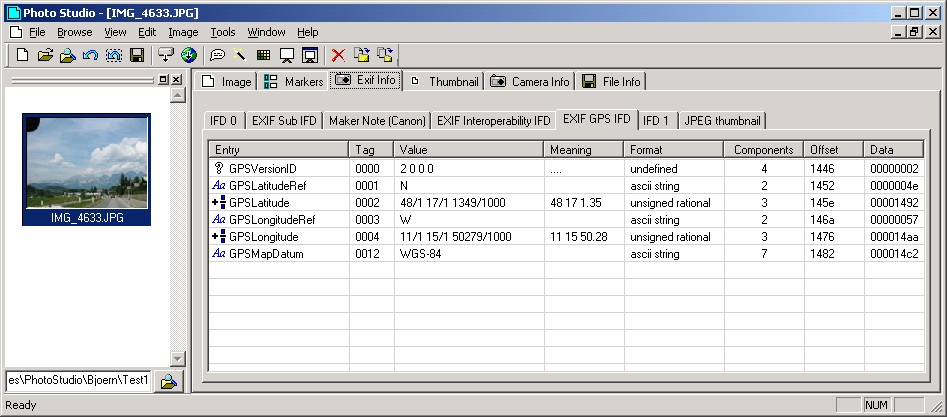Viewport: 947px width, 417px height.
Task: Click the colored thumbnail grid icon
Action: 263,56
